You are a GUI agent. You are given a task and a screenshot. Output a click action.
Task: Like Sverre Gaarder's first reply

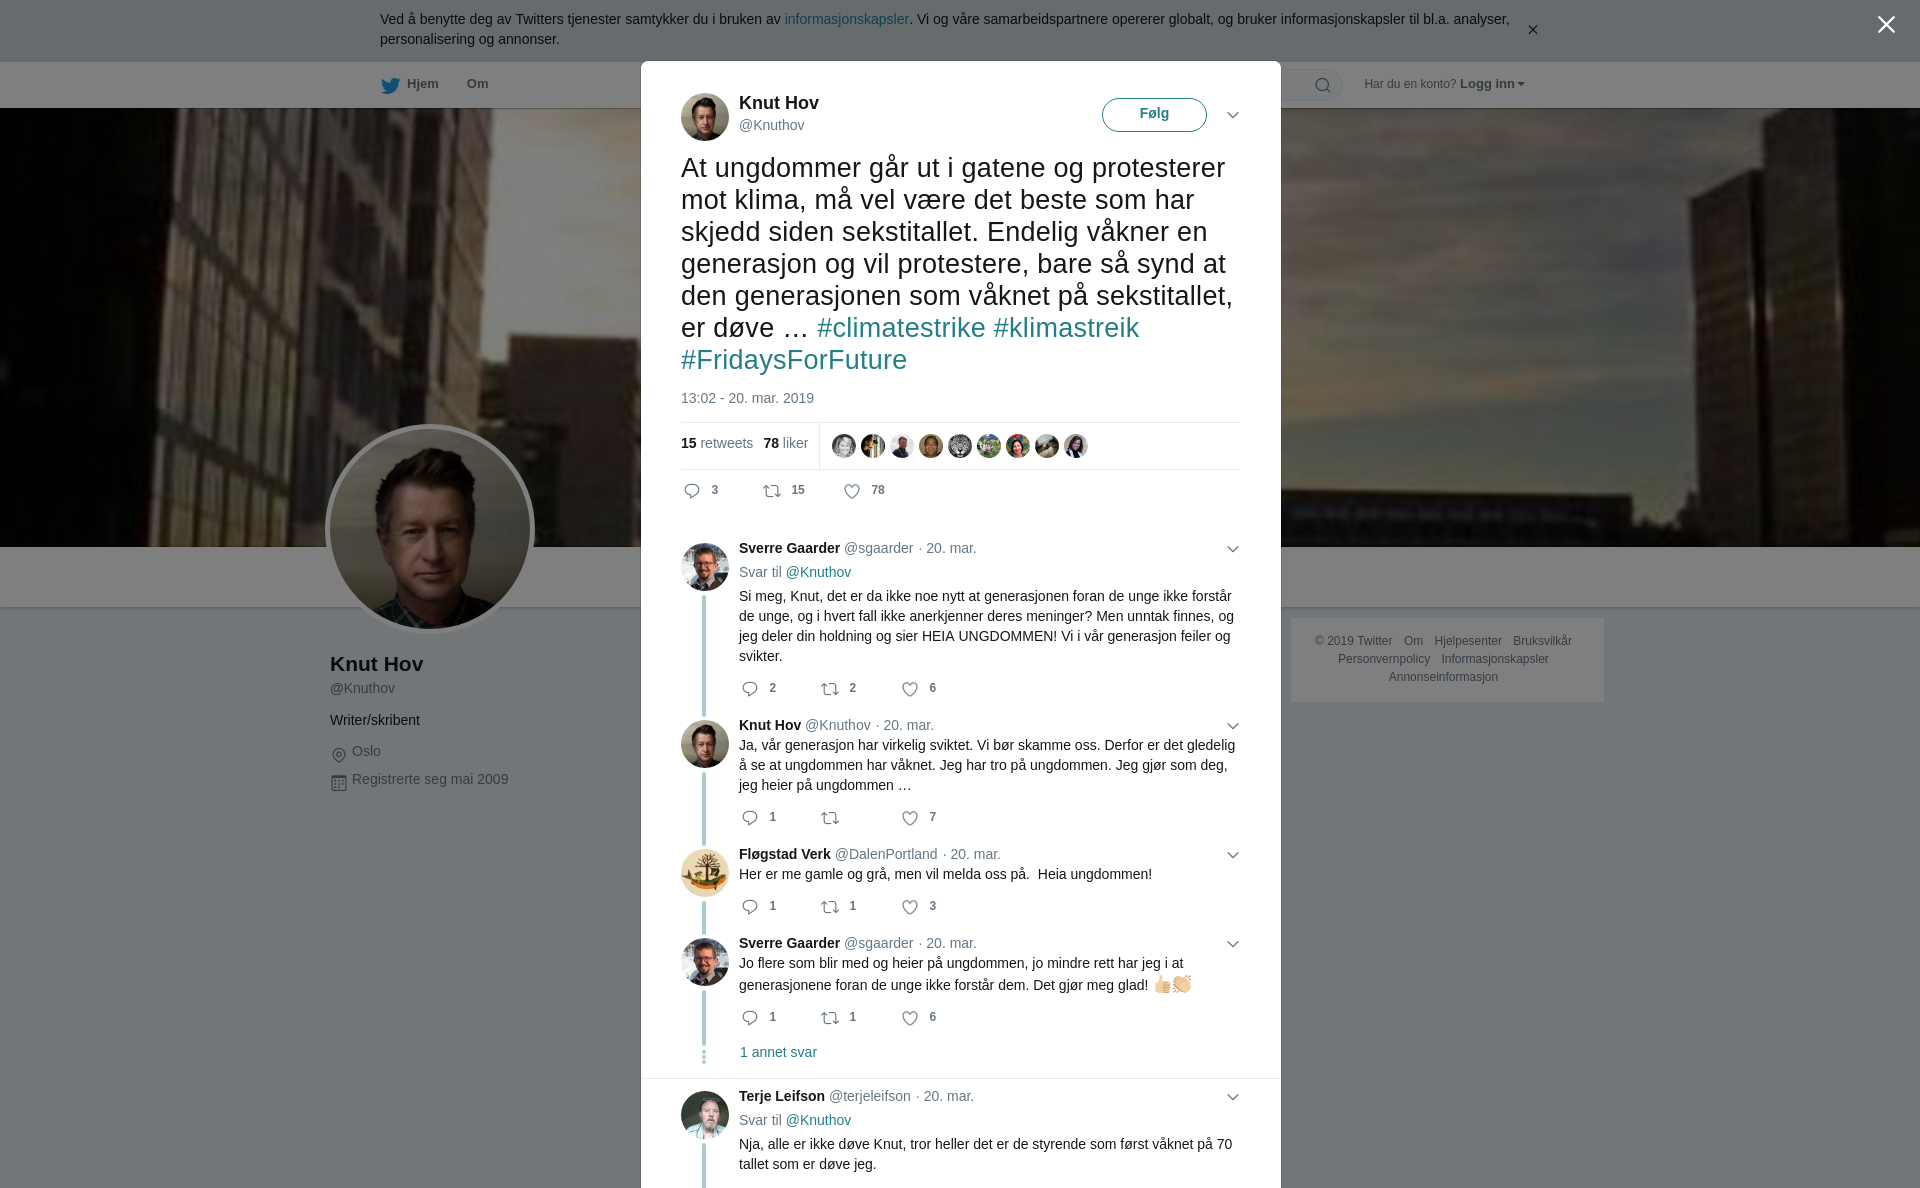coord(910,689)
